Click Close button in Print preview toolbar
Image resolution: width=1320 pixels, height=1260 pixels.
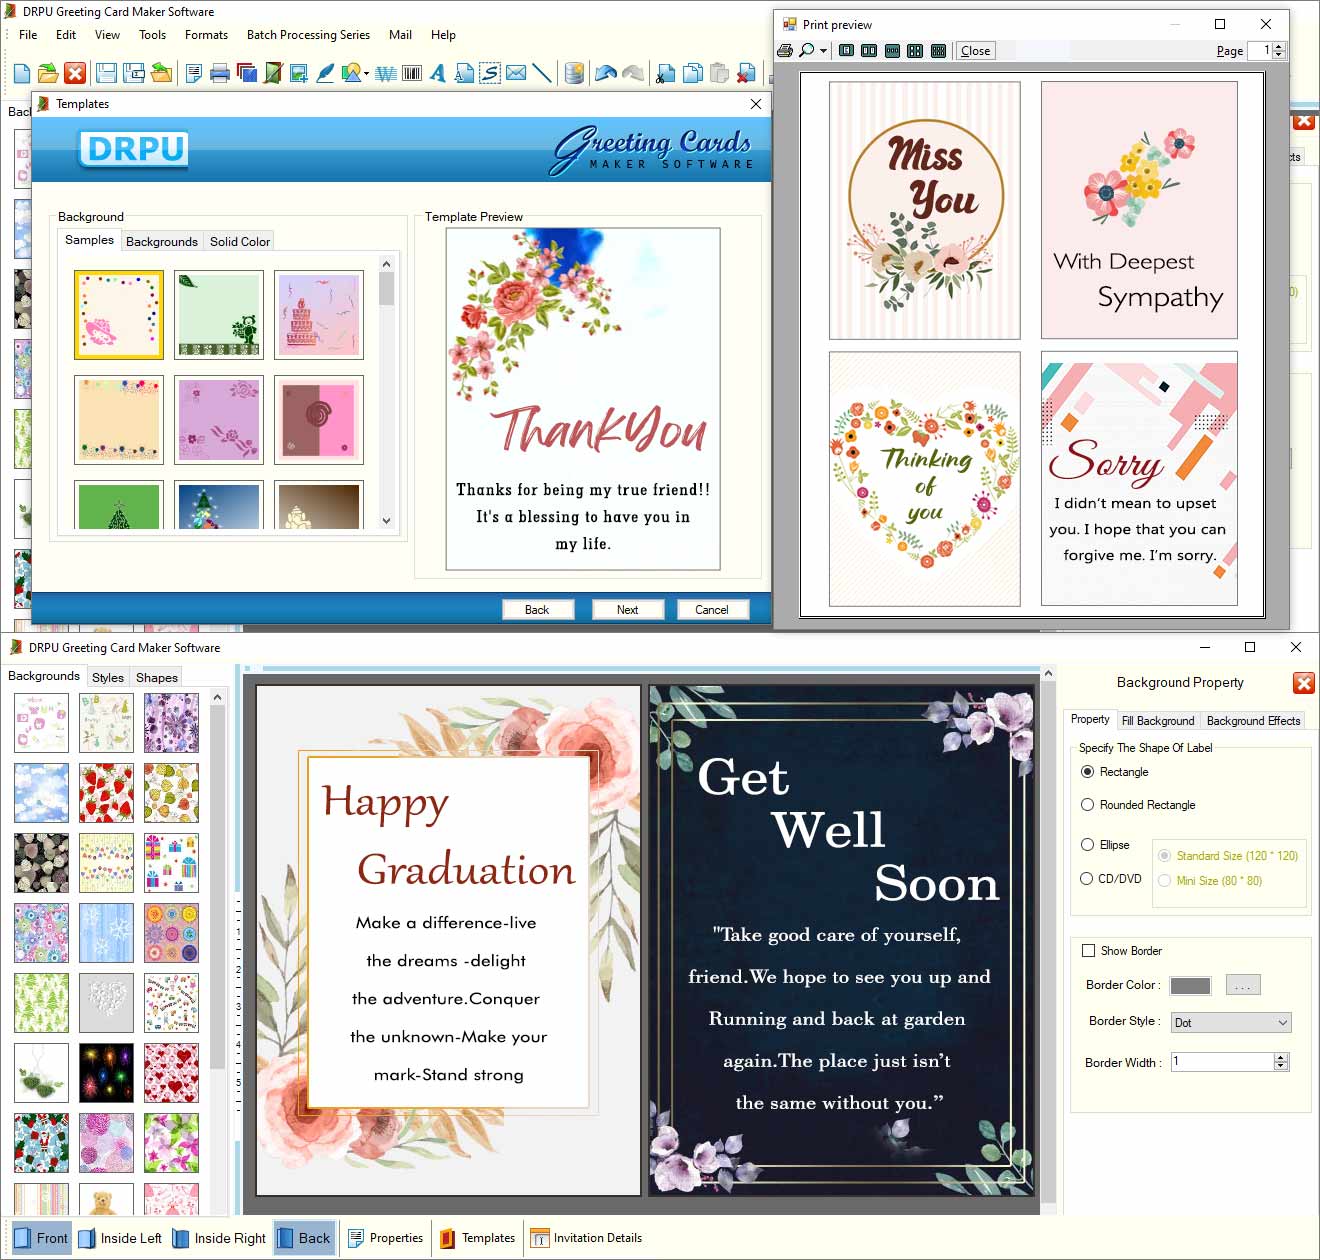click(975, 51)
